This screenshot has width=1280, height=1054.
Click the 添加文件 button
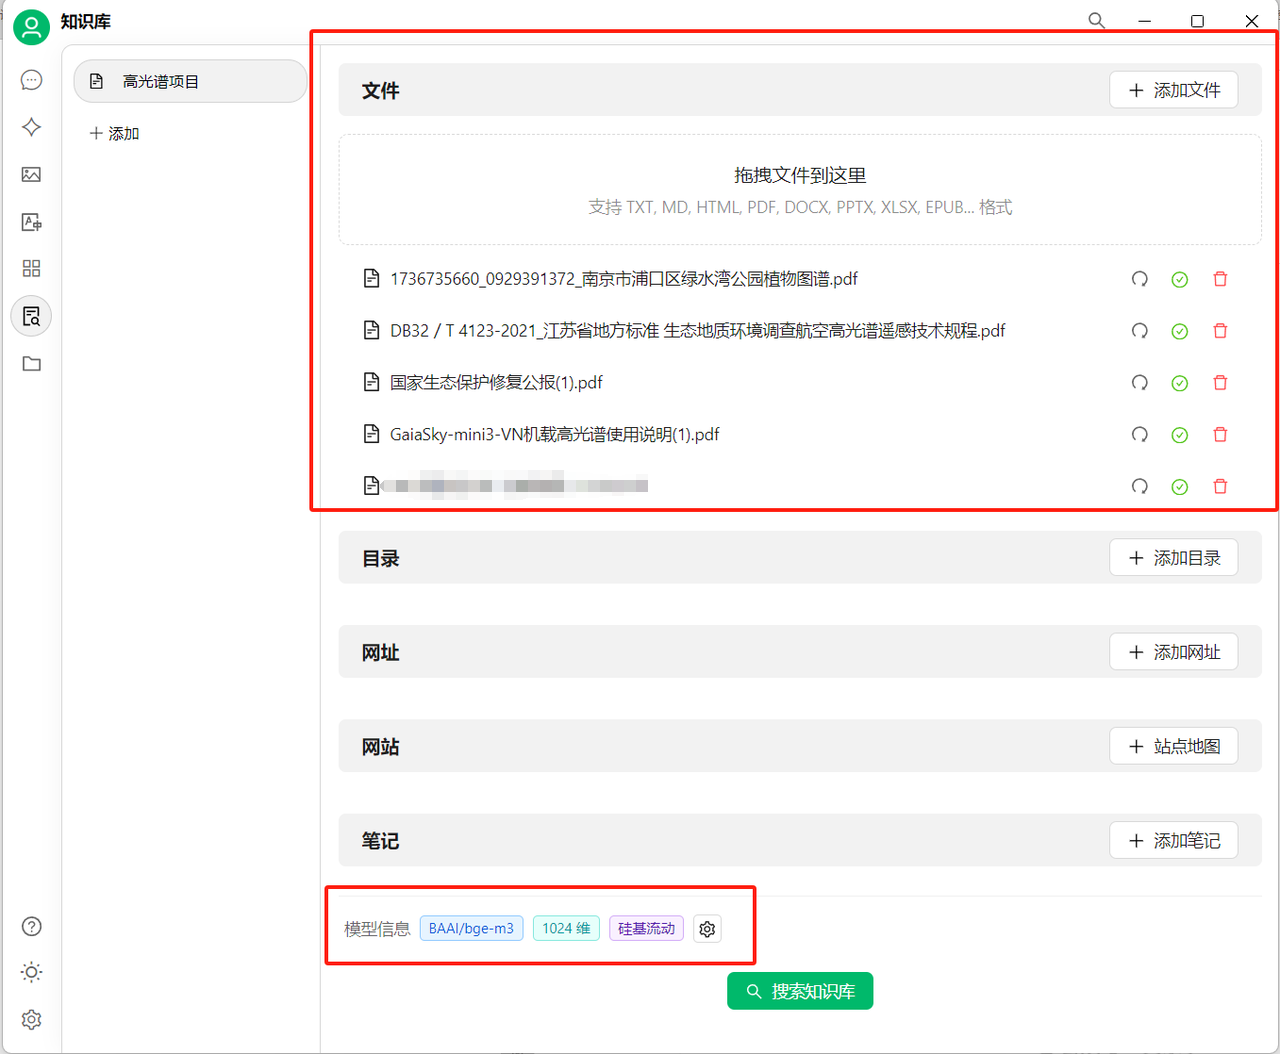pyautogui.click(x=1173, y=89)
